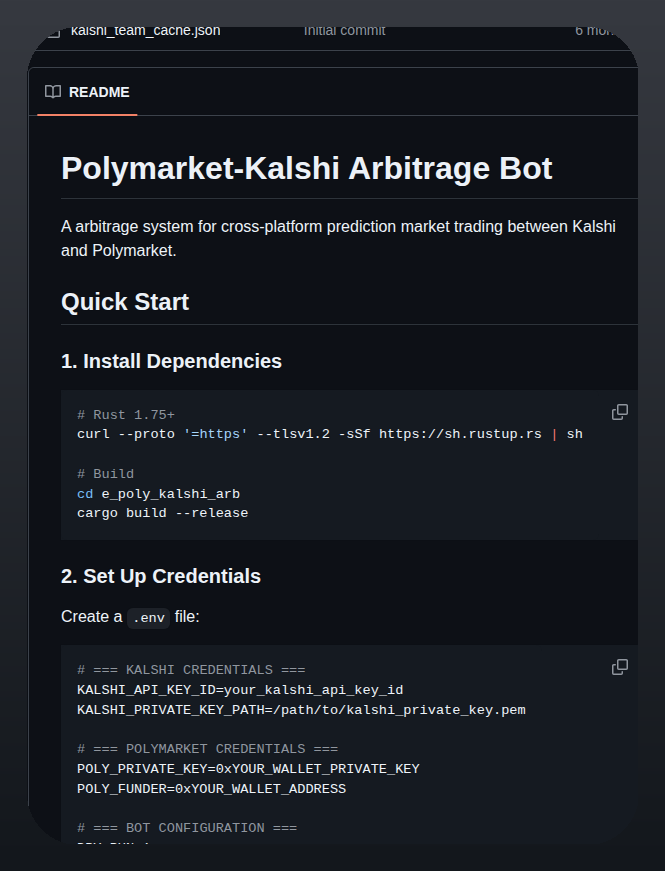The width and height of the screenshot is (665, 871).
Task: Click the # Rust 1.75+ comment
Action: pos(126,415)
